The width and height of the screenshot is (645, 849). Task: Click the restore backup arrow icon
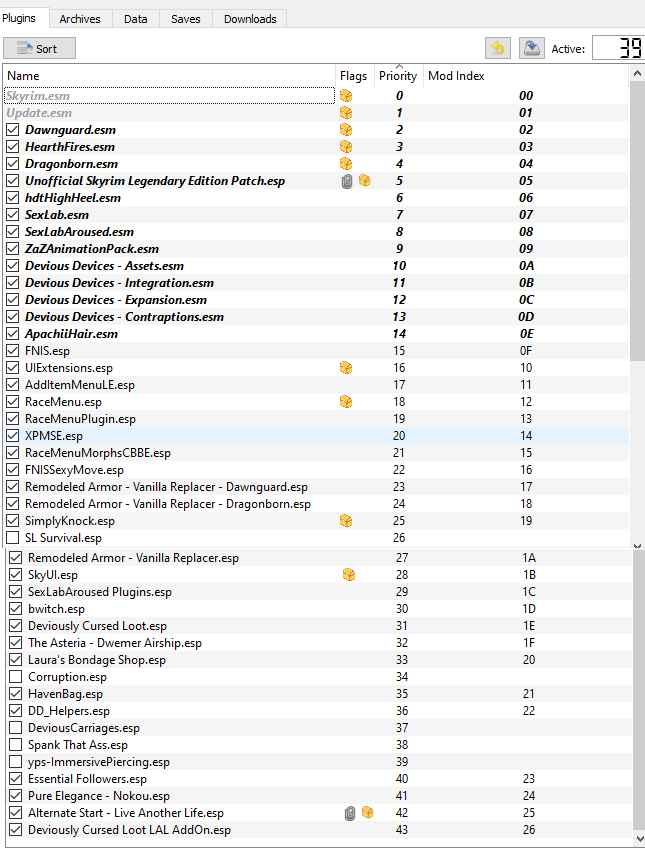click(x=498, y=48)
